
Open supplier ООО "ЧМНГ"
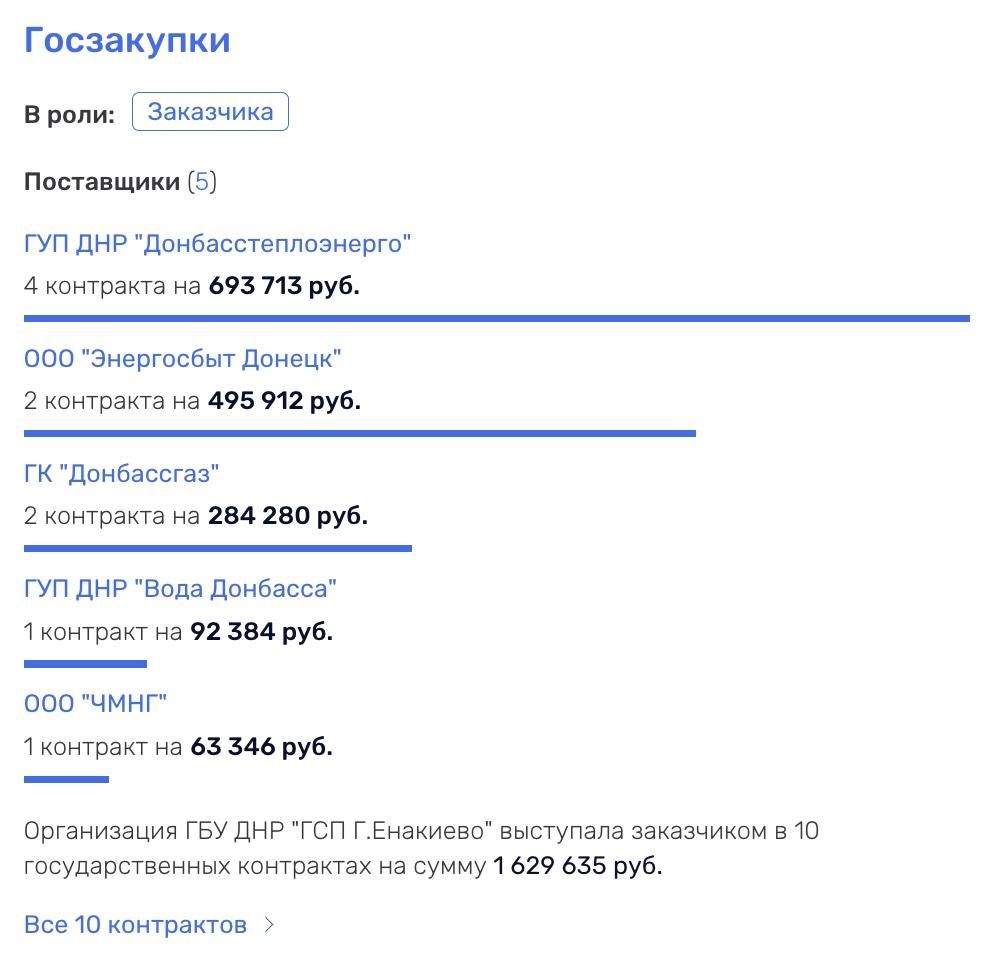pyautogui.click(x=95, y=703)
